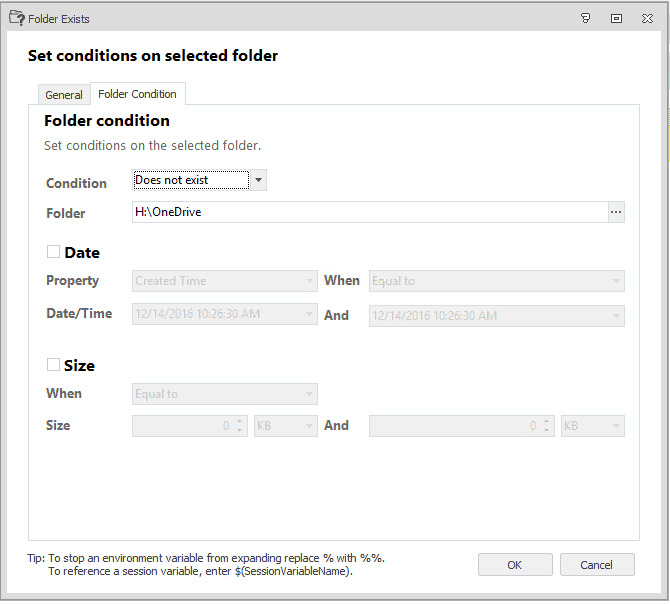Click the Folder path field H:\OneDrive
This screenshot has width=670, height=604.
click(x=370, y=212)
